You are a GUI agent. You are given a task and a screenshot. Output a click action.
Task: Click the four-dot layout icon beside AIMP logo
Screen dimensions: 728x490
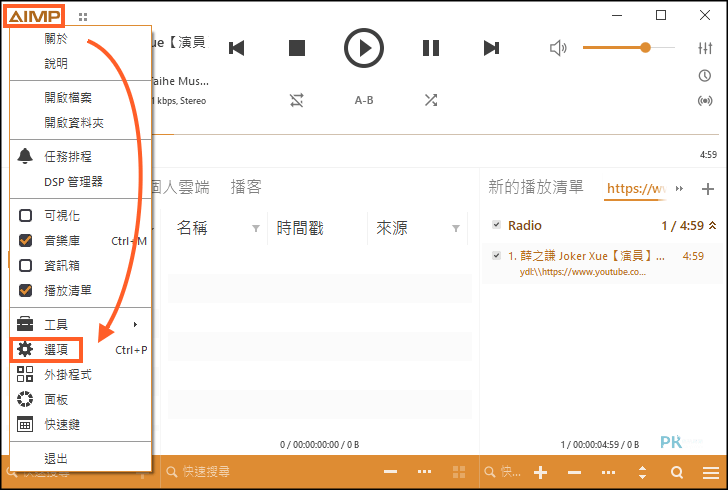click(x=83, y=17)
